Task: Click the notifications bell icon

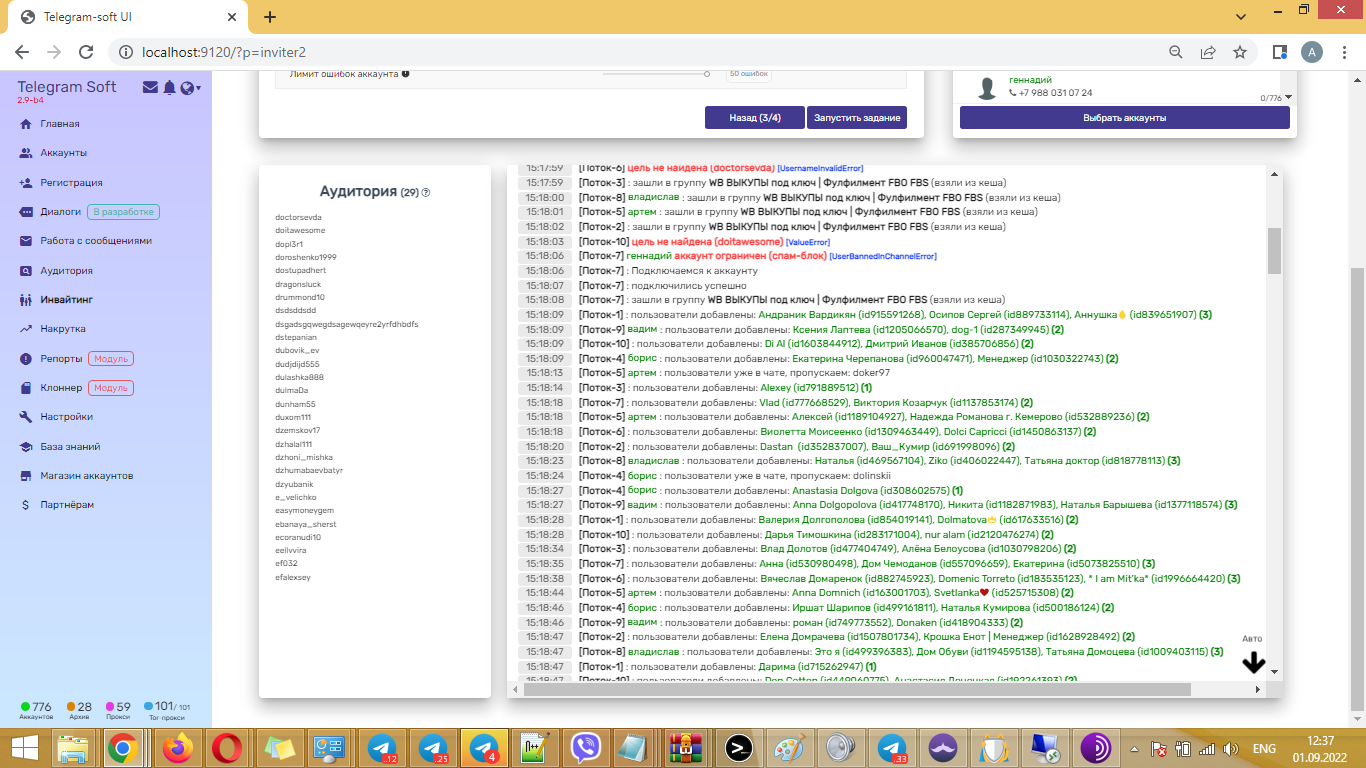Action: pos(169,88)
